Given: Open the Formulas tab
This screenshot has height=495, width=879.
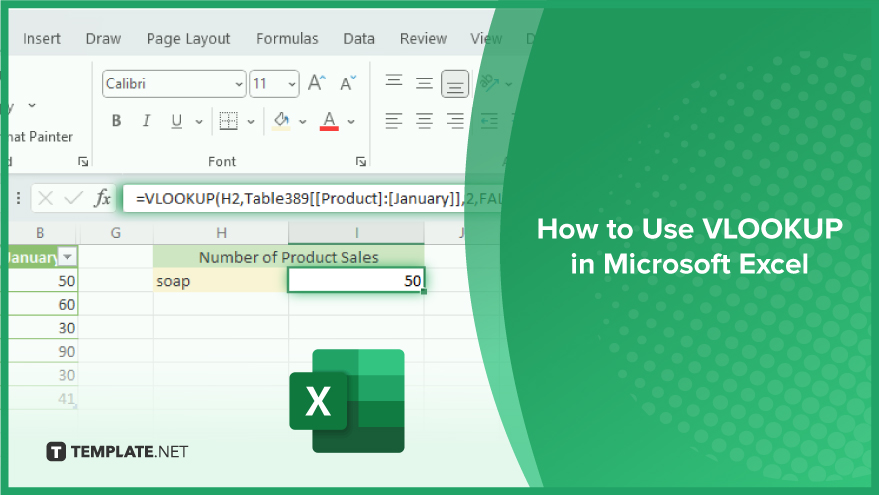Looking at the screenshot, I should (x=287, y=39).
